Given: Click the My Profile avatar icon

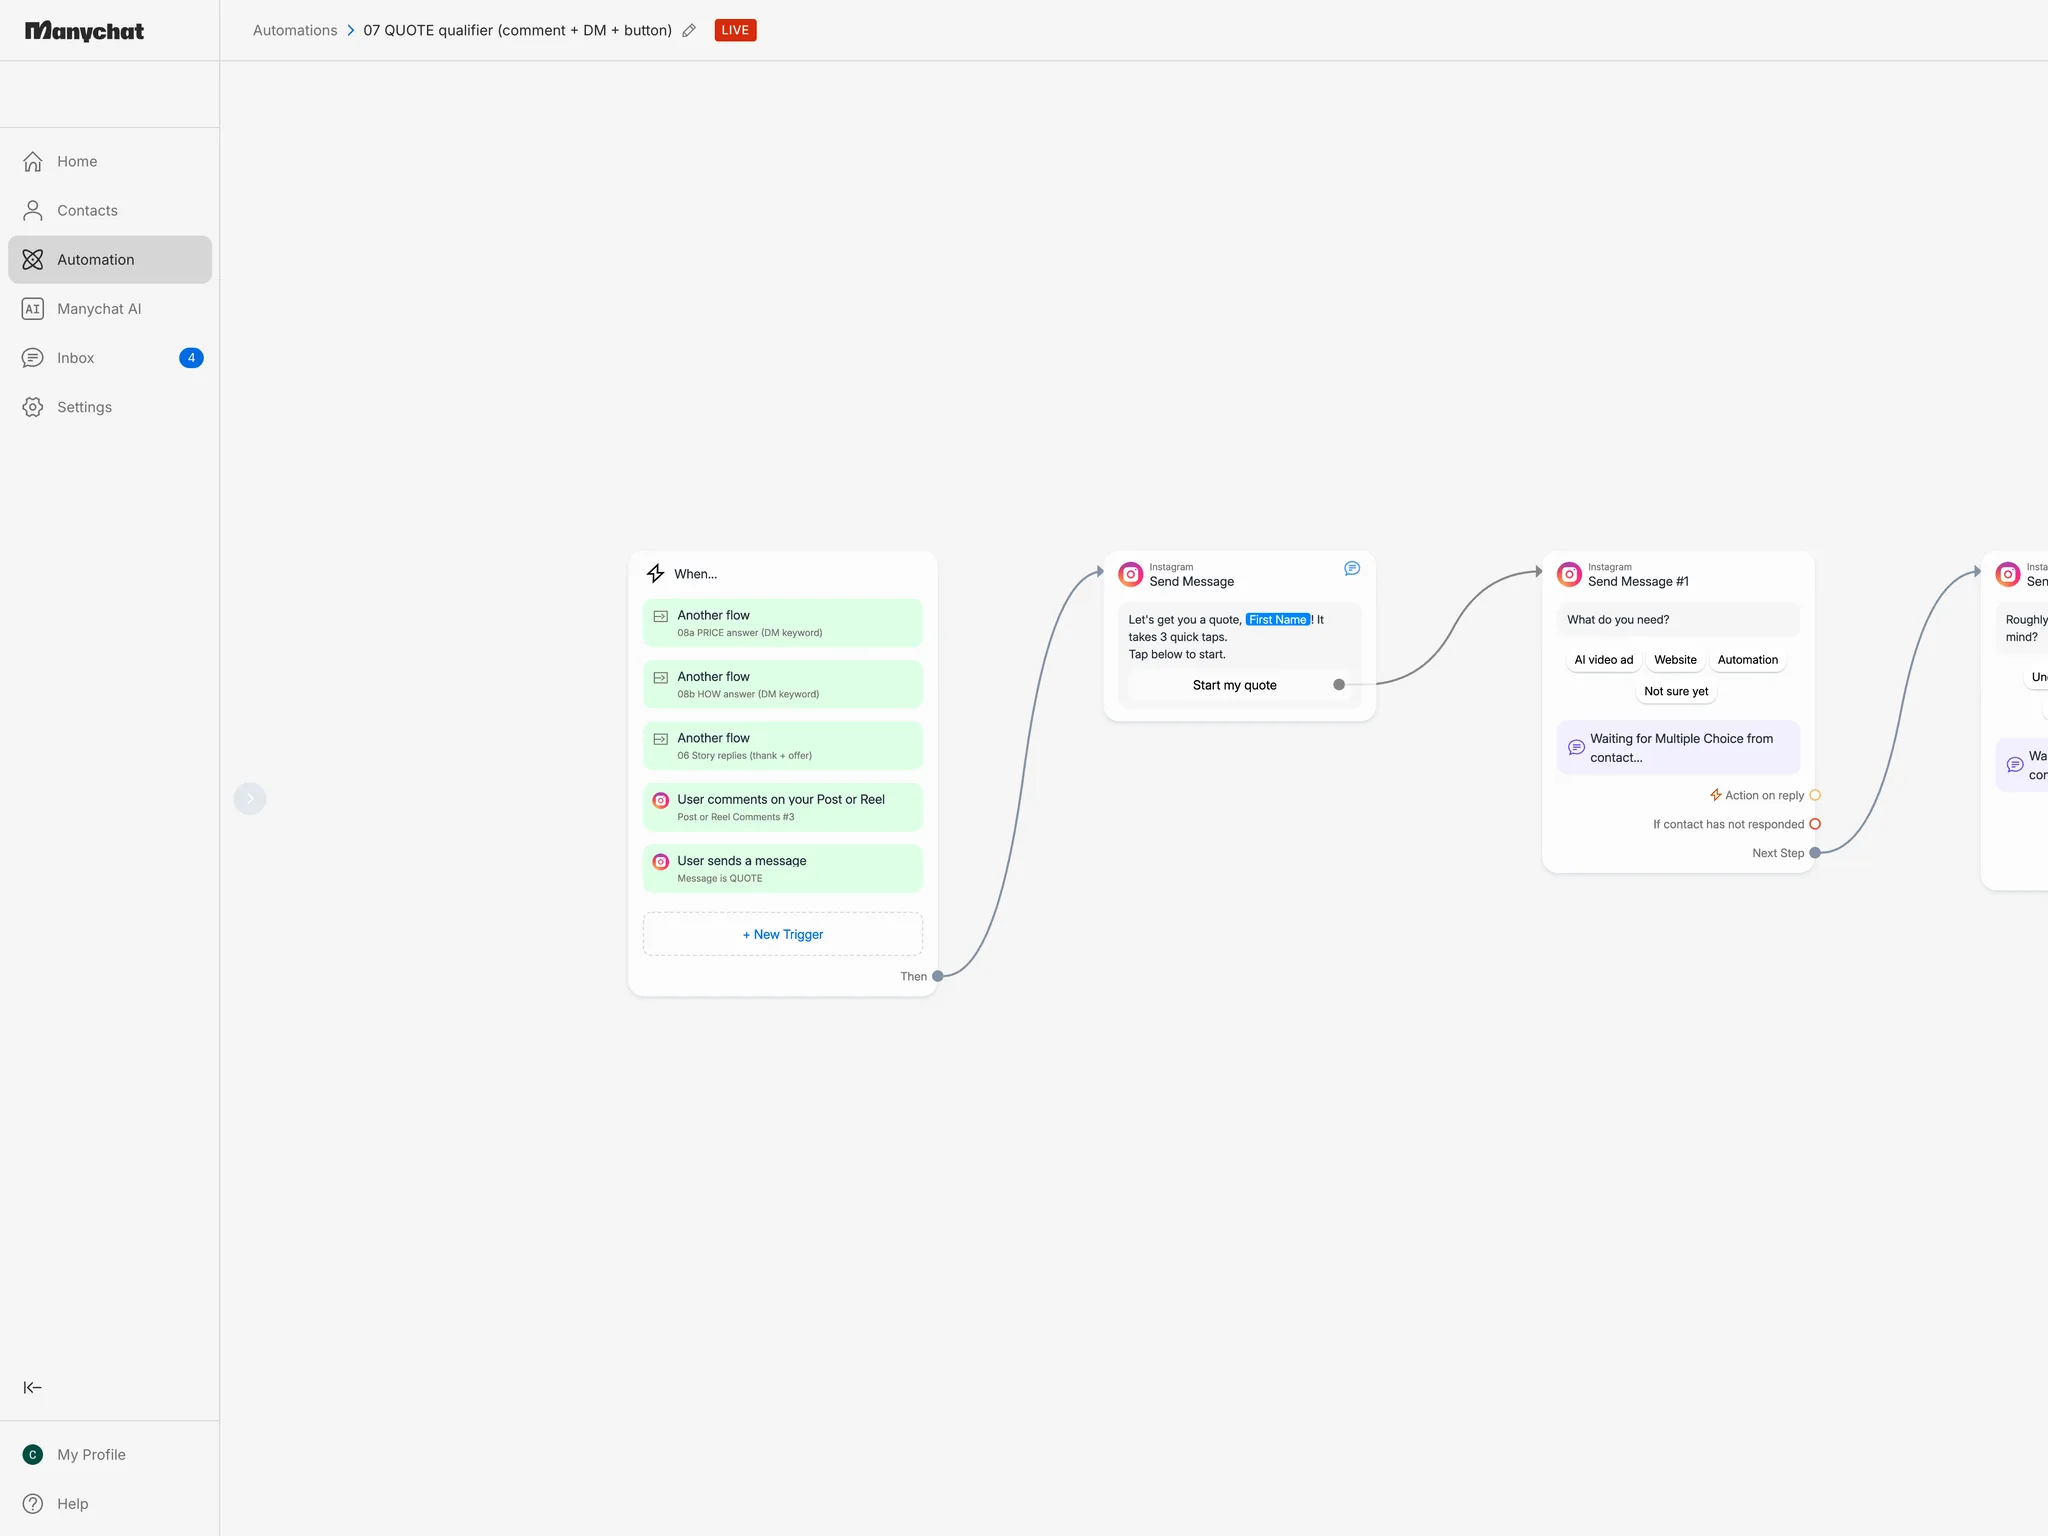Looking at the screenshot, I should (33, 1454).
